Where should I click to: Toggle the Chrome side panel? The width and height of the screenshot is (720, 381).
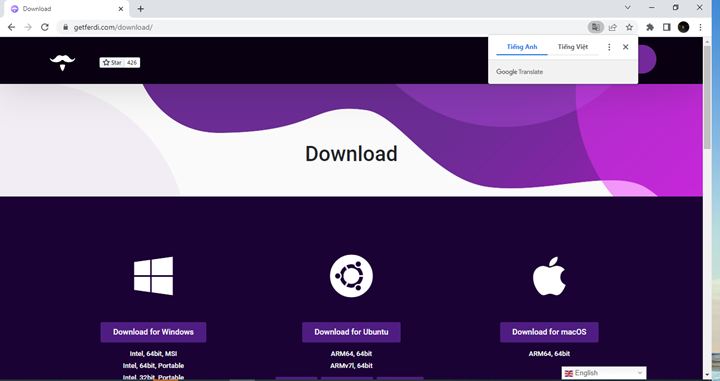click(666, 27)
